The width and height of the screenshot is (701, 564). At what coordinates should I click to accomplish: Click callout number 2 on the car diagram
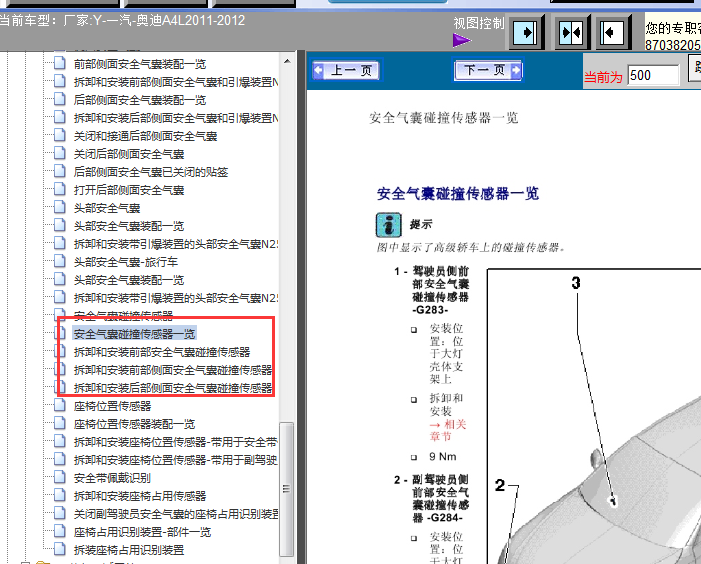500,485
